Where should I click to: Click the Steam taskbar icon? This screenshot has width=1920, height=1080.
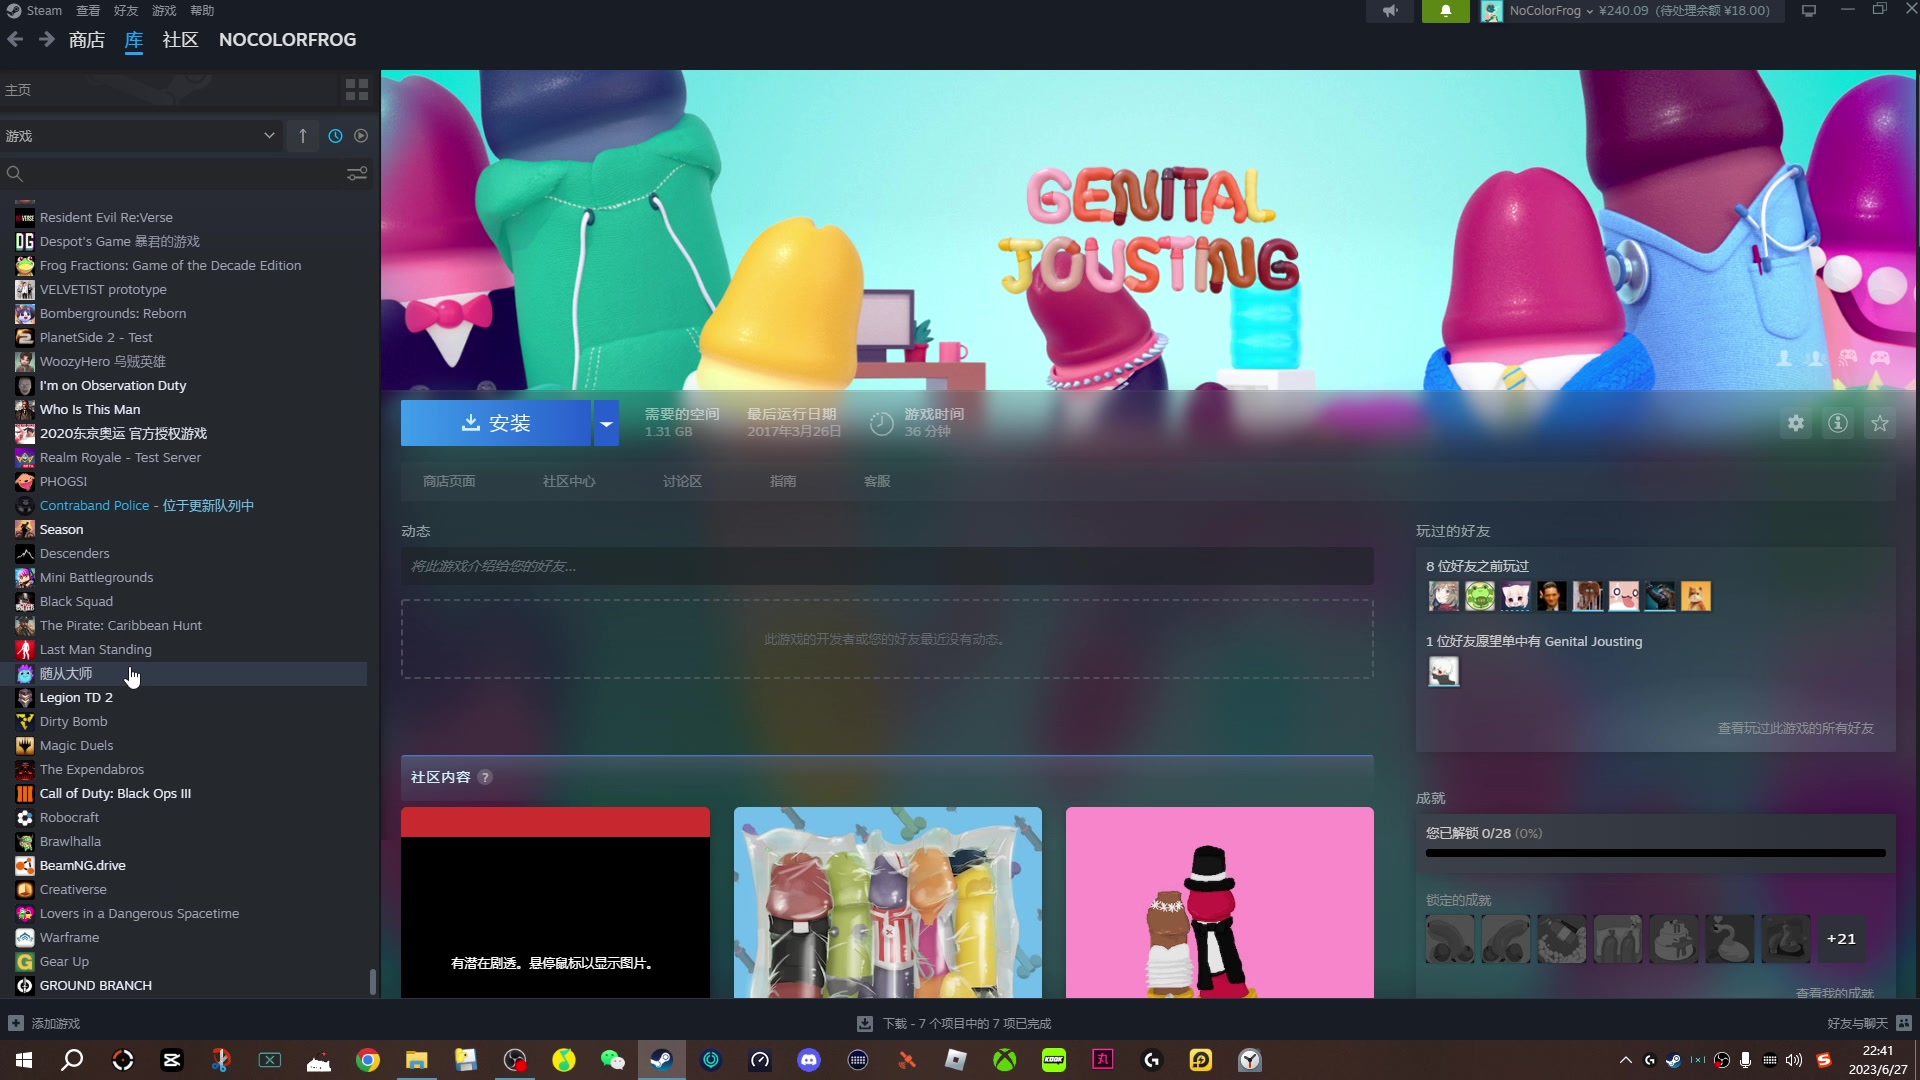pyautogui.click(x=662, y=1060)
